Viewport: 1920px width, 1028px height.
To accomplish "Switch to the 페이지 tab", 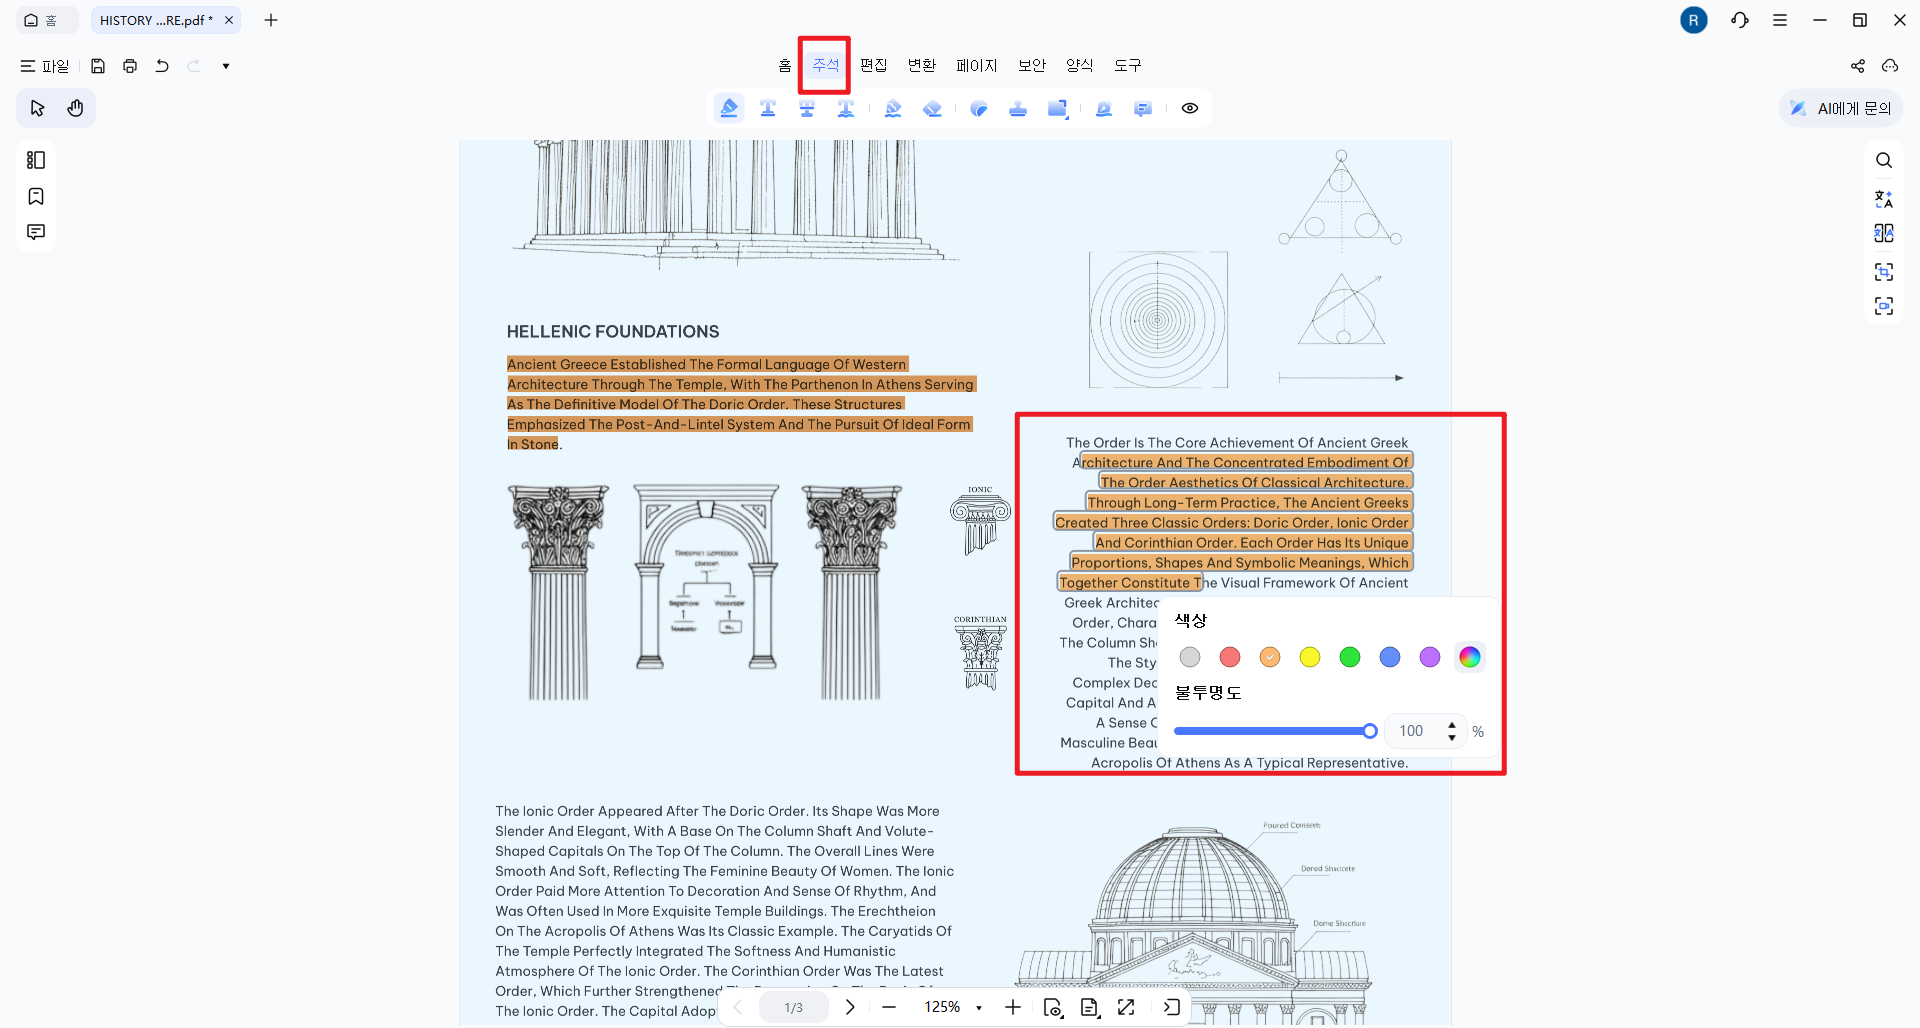I will (977, 65).
